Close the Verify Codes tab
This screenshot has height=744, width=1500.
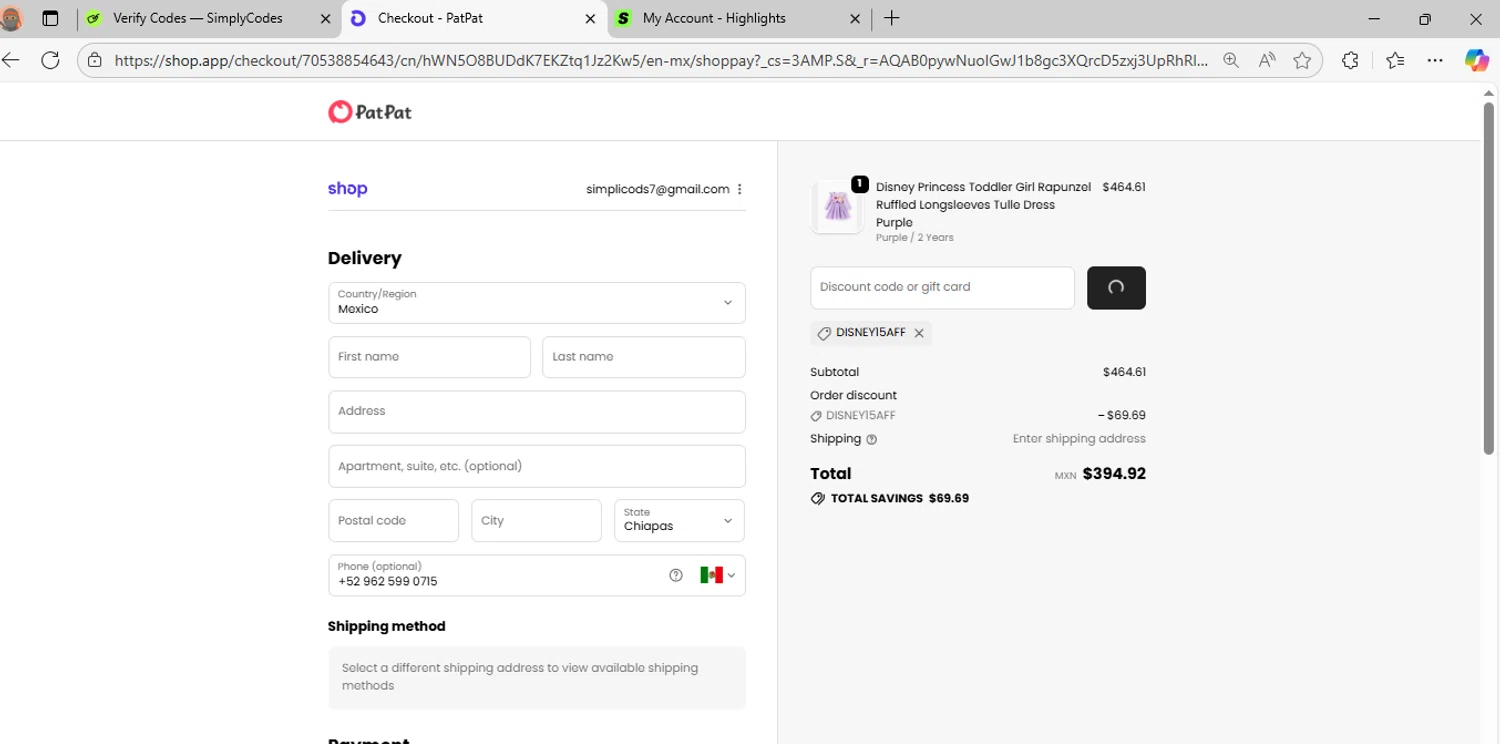[325, 18]
